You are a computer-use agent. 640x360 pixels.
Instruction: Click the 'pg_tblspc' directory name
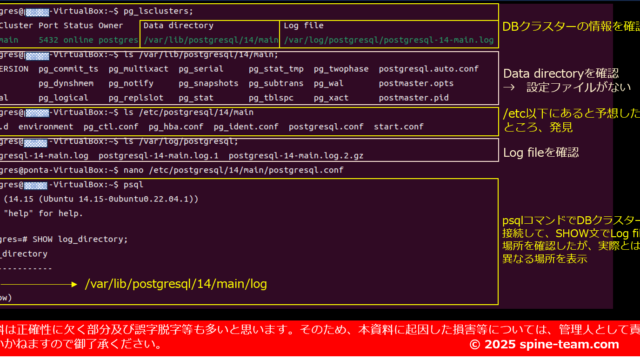(271, 98)
